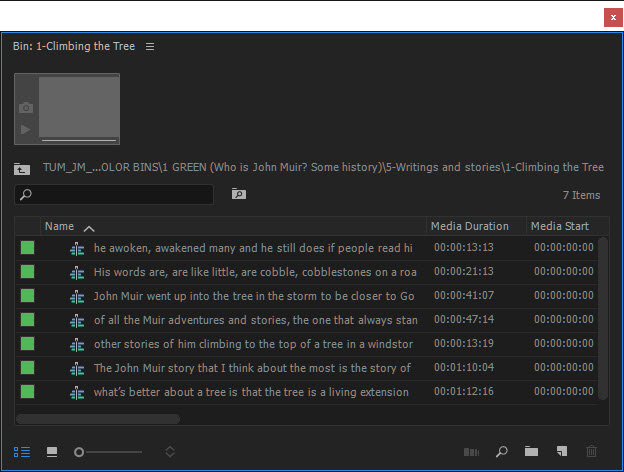Click the 'Bin: 1-Climbing the Tree' tab title
The width and height of the screenshot is (624, 472).
(x=74, y=46)
